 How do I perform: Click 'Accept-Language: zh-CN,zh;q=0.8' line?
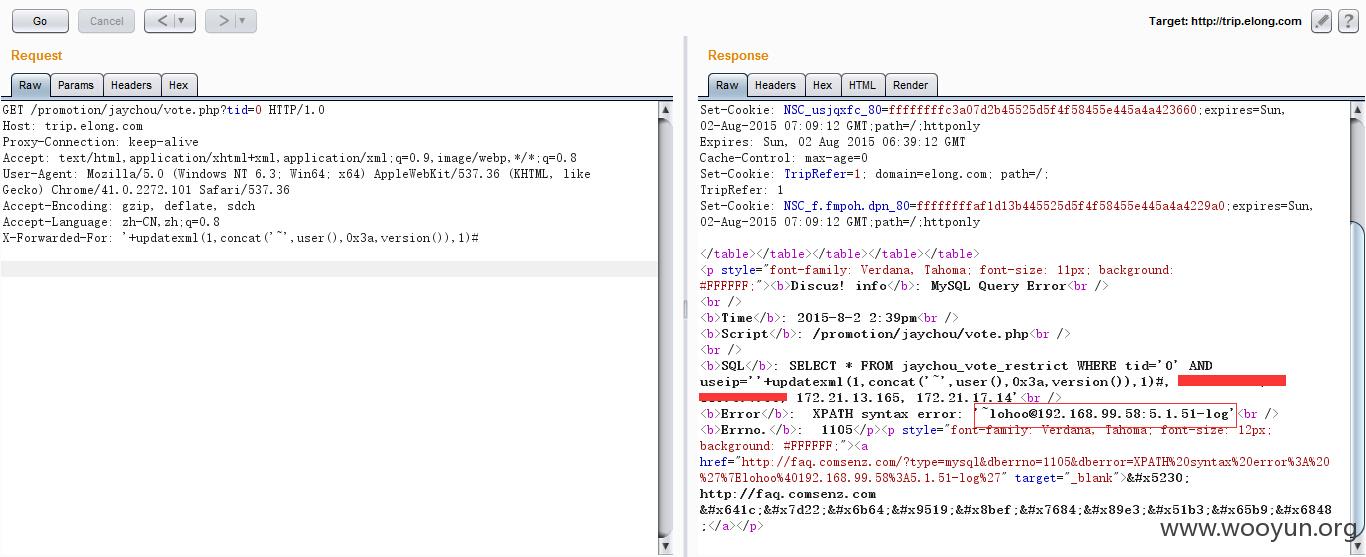click(111, 222)
